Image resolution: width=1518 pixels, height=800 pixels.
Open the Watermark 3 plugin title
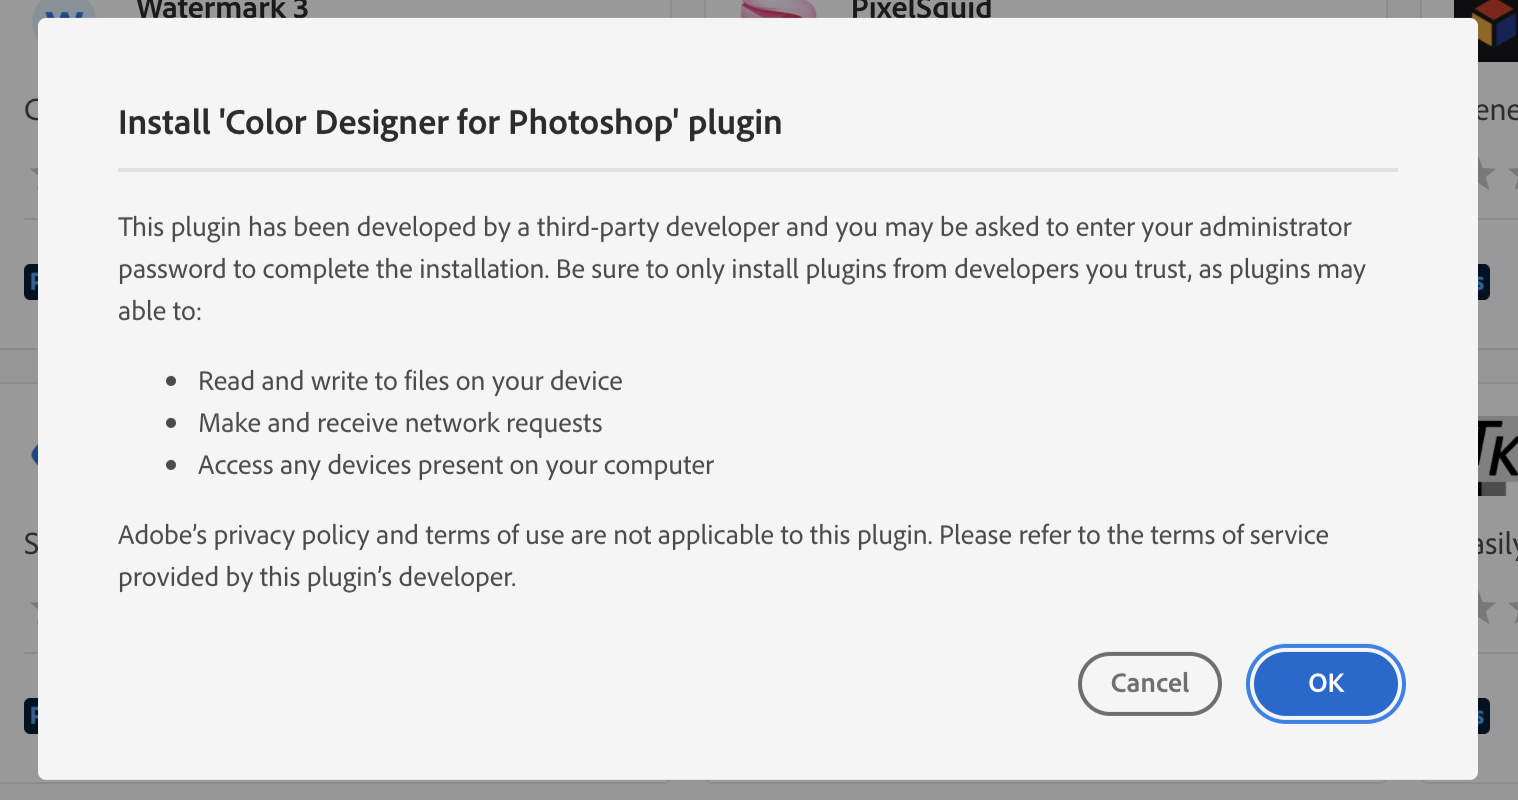pos(222,9)
